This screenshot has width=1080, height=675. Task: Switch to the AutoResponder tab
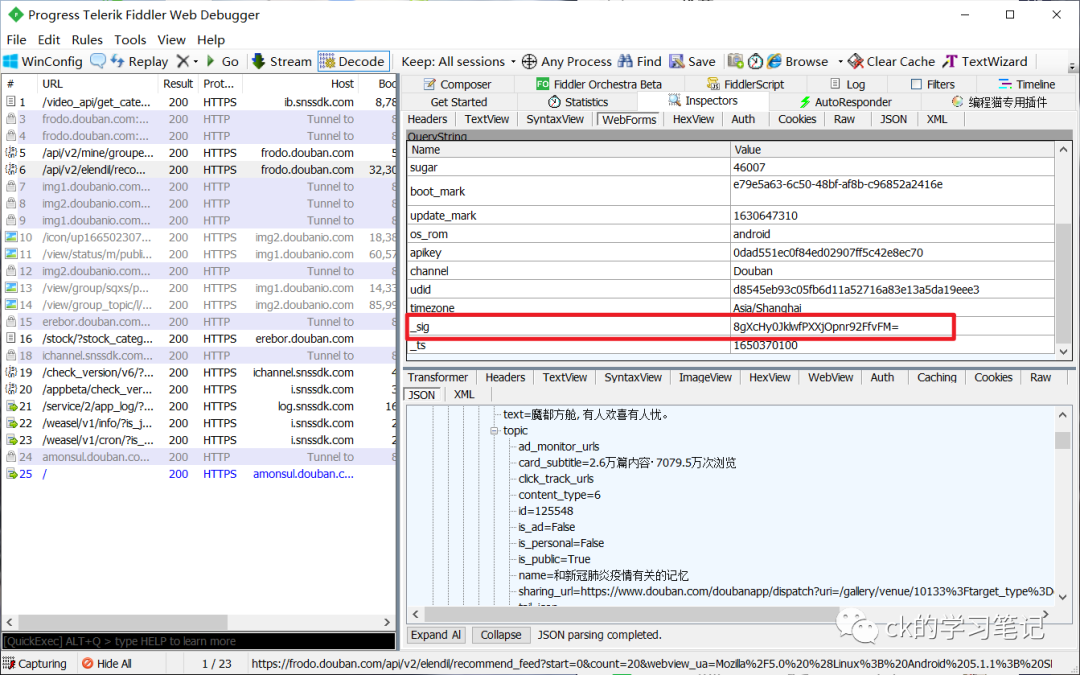point(845,102)
